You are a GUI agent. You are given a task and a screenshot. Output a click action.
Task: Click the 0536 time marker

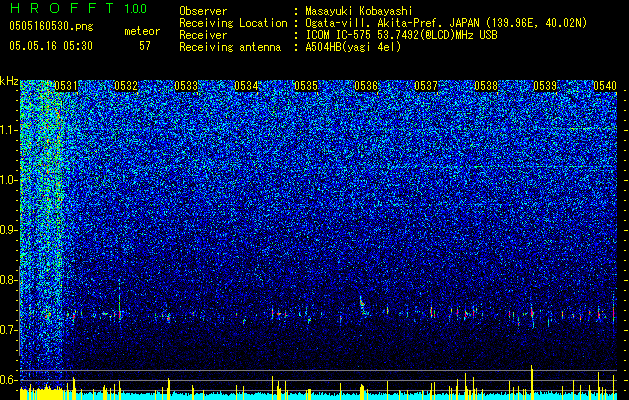coord(366,86)
